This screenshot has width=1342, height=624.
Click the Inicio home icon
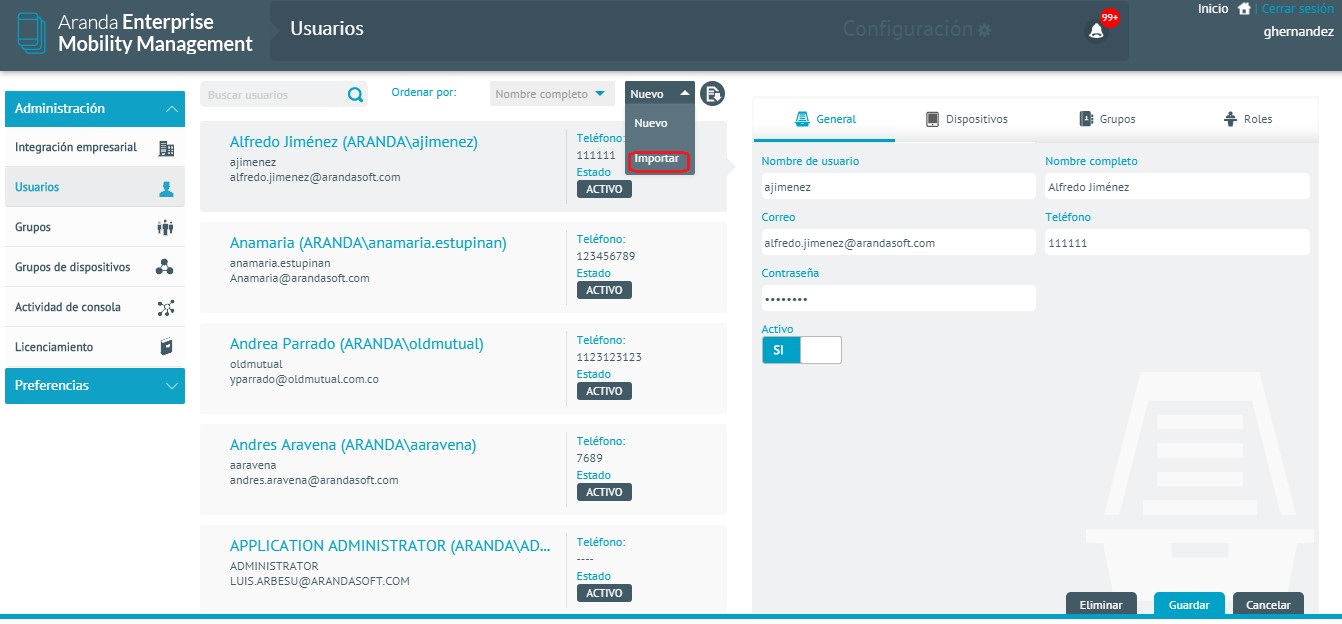pyautogui.click(x=1244, y=8)
